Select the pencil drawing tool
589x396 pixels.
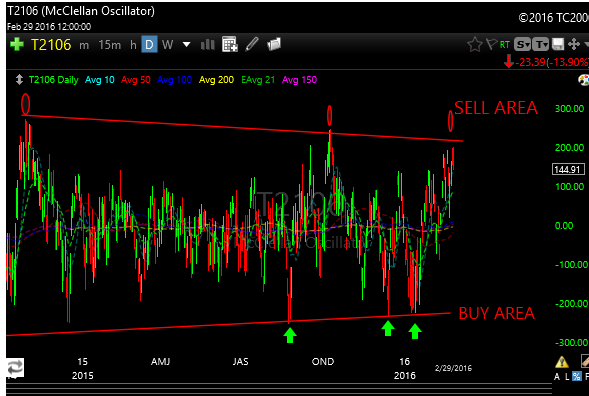tap(252, 44)
